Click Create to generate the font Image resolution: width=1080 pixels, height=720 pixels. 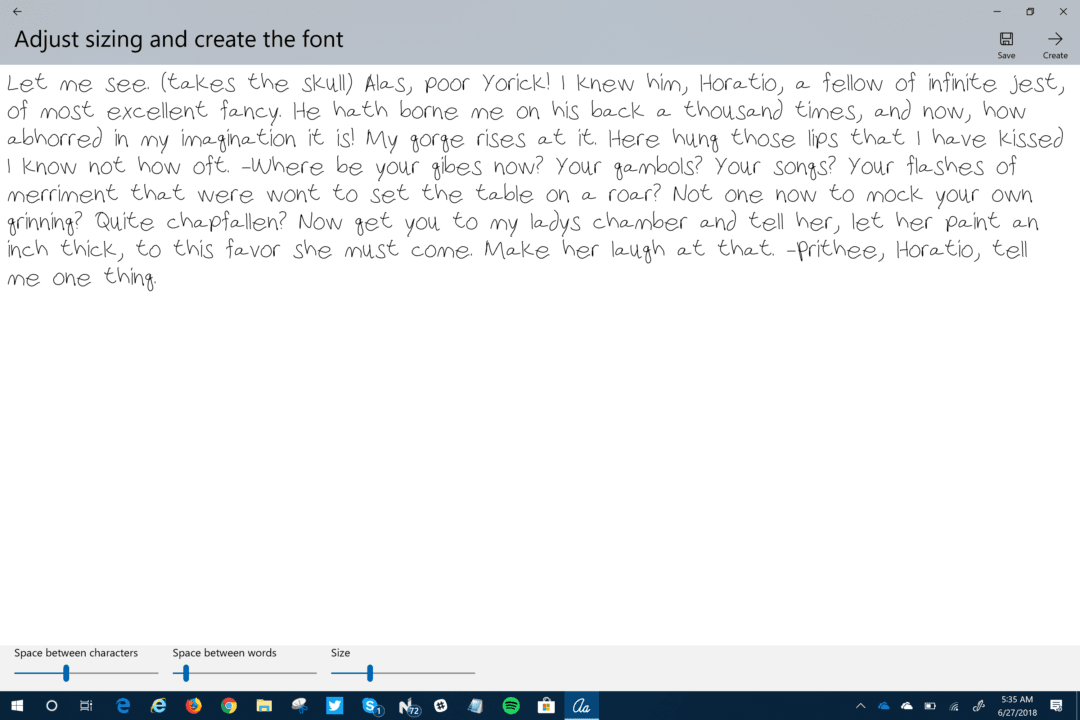(x=1054, y=39)
